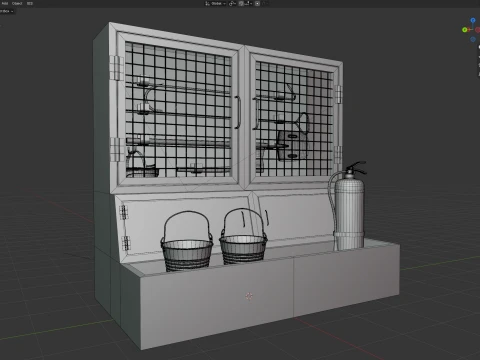Open the snap-to options dropdown

pos(249,3)
